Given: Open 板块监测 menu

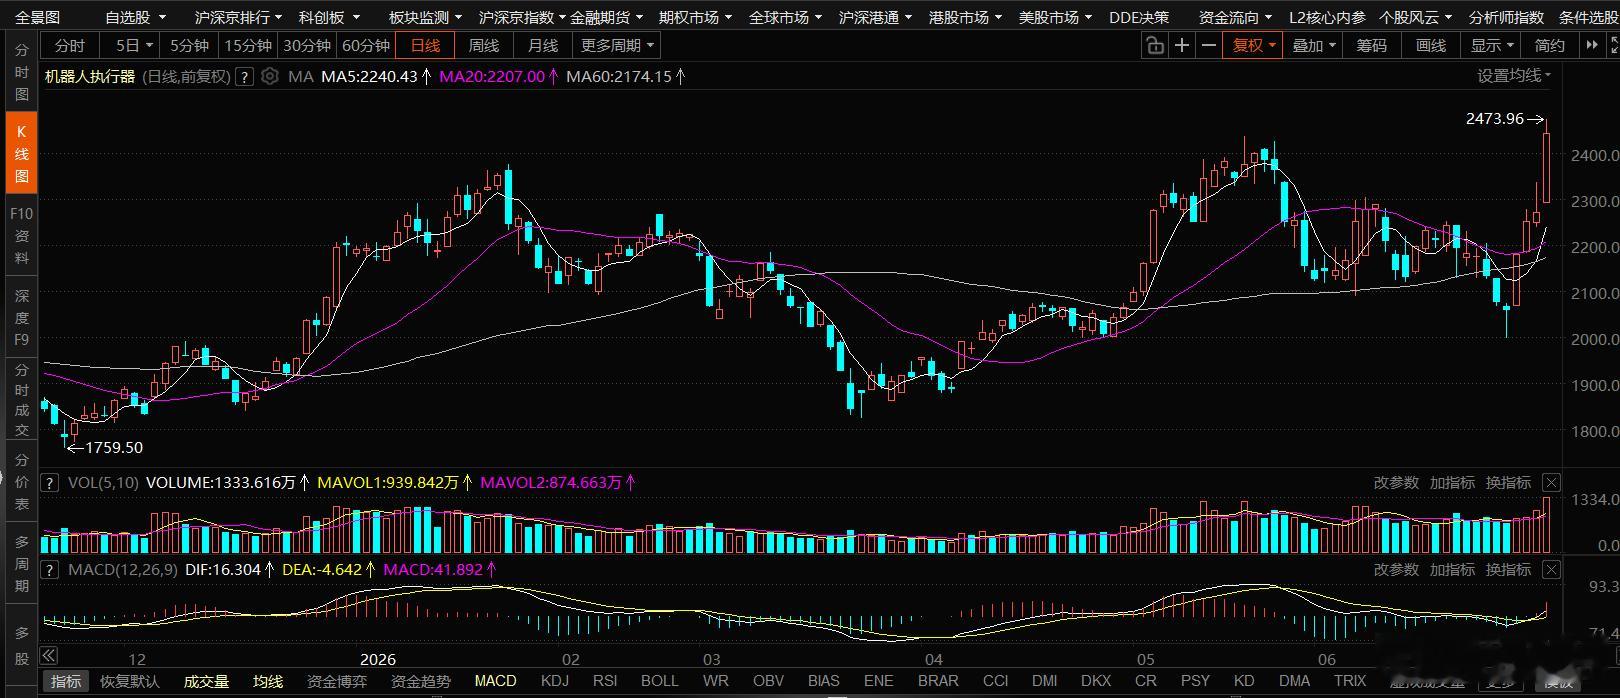Looking at the screenshot, I should [426, 17].
